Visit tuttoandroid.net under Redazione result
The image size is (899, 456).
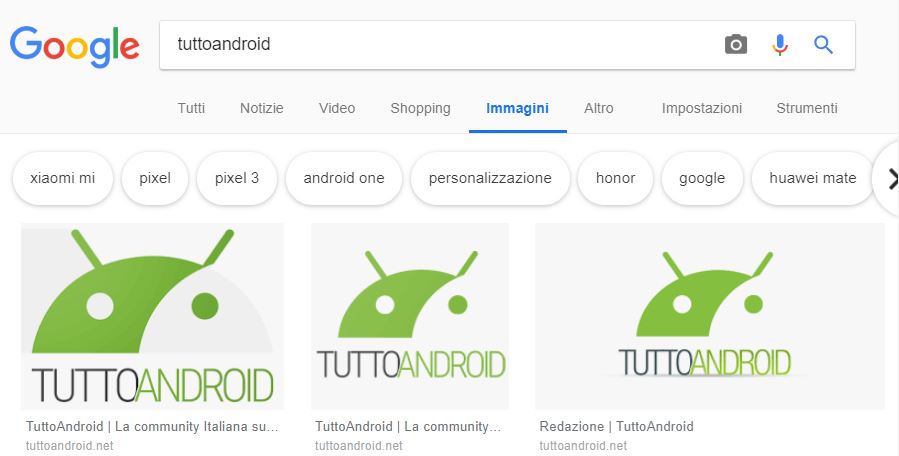click(x=583, y=446)
